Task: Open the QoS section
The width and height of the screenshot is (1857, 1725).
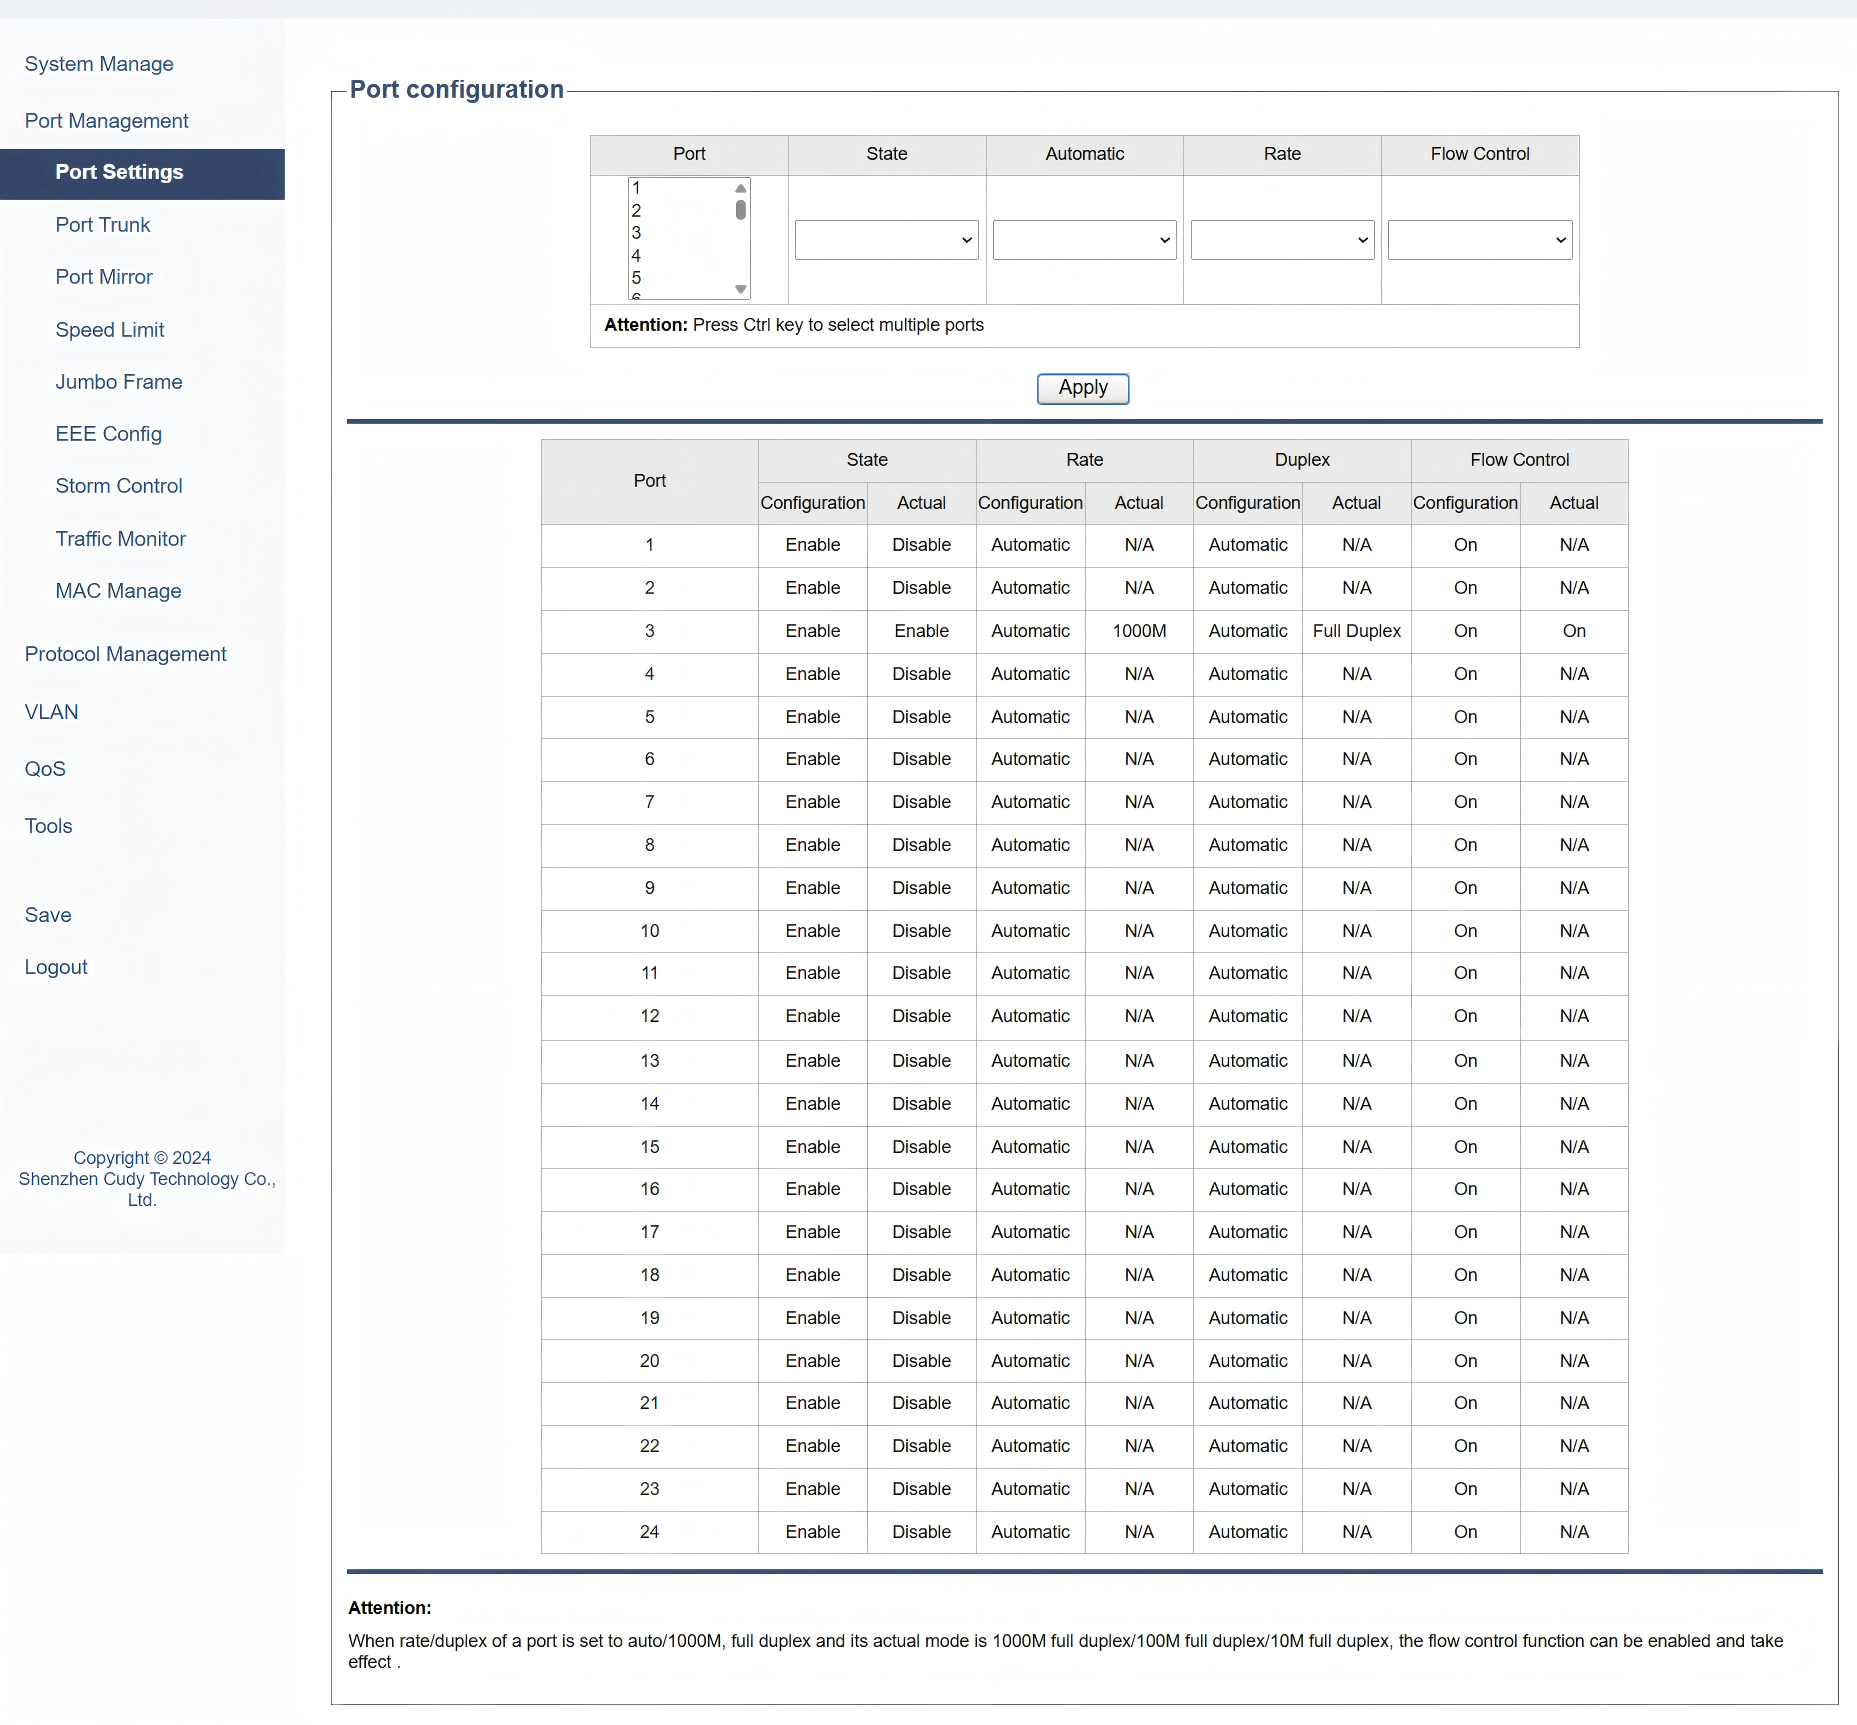Action: (x=45, y=769)
